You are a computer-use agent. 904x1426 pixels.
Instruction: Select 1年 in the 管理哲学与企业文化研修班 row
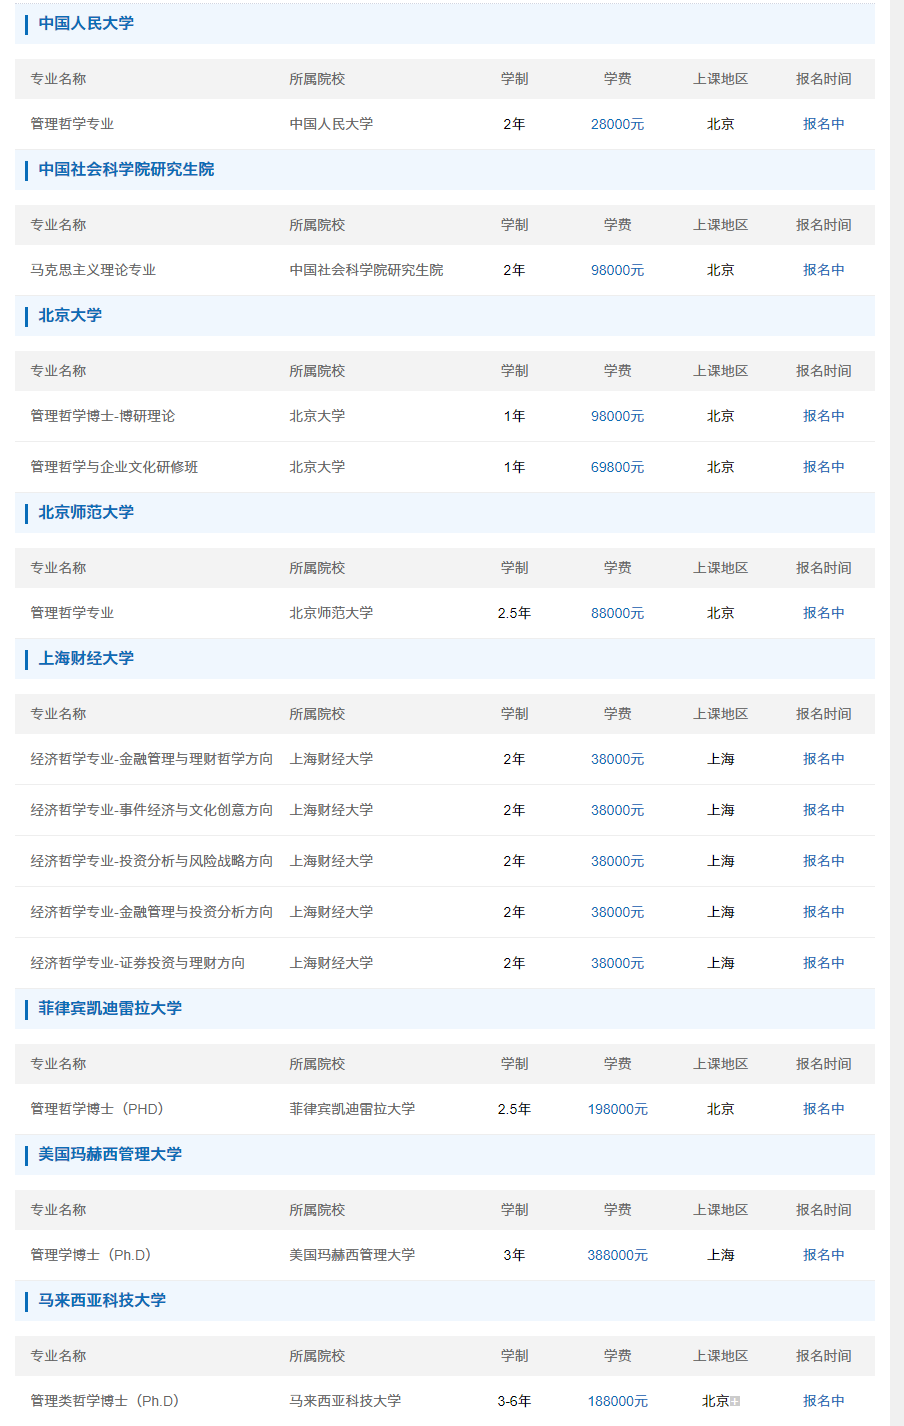click(x=514, y=467)
